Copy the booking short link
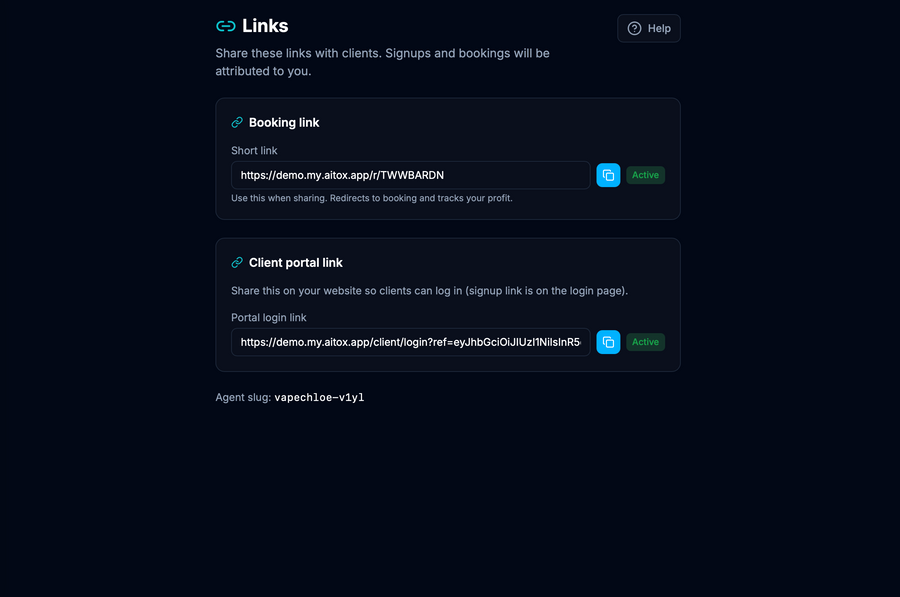 pyautogui.click(x=608, y=175)
